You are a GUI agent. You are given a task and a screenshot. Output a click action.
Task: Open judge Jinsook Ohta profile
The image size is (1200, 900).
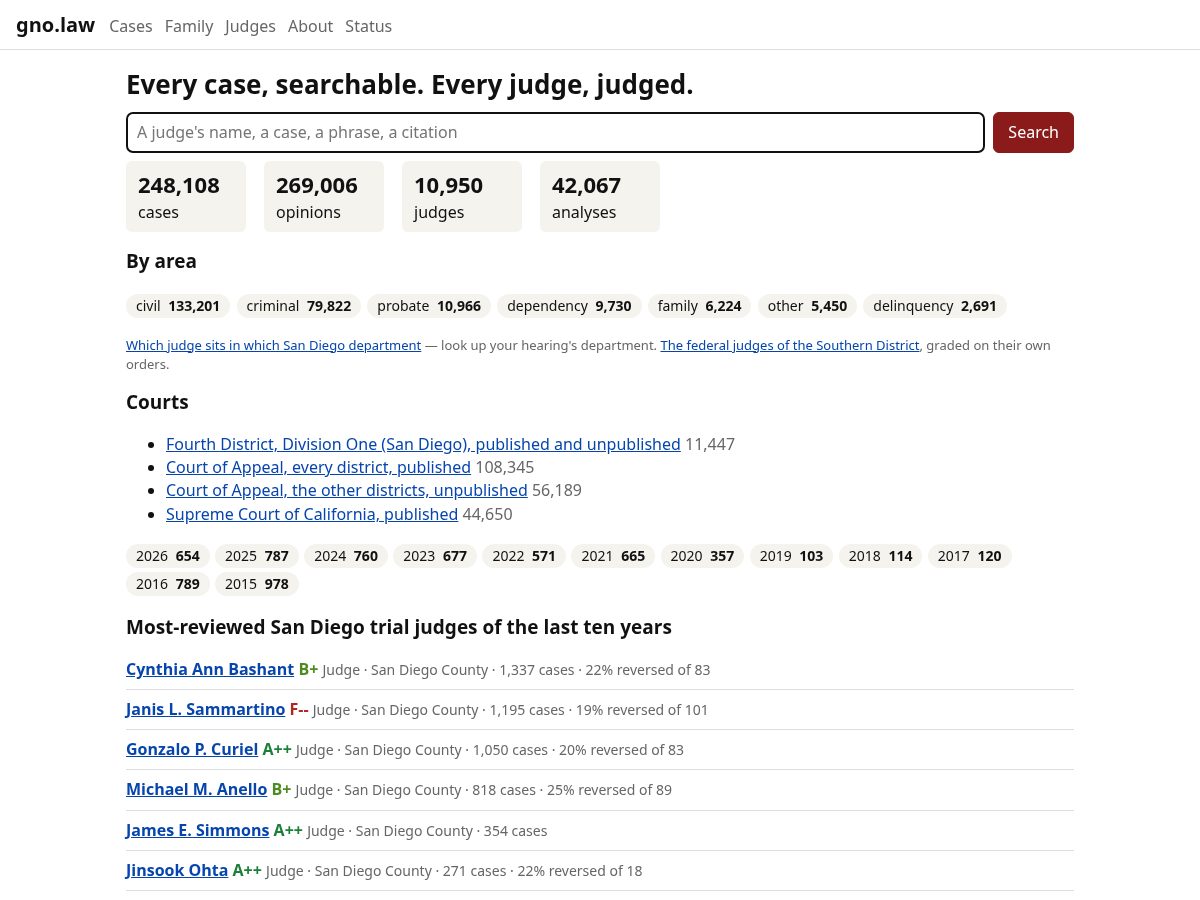click(177, 870)
